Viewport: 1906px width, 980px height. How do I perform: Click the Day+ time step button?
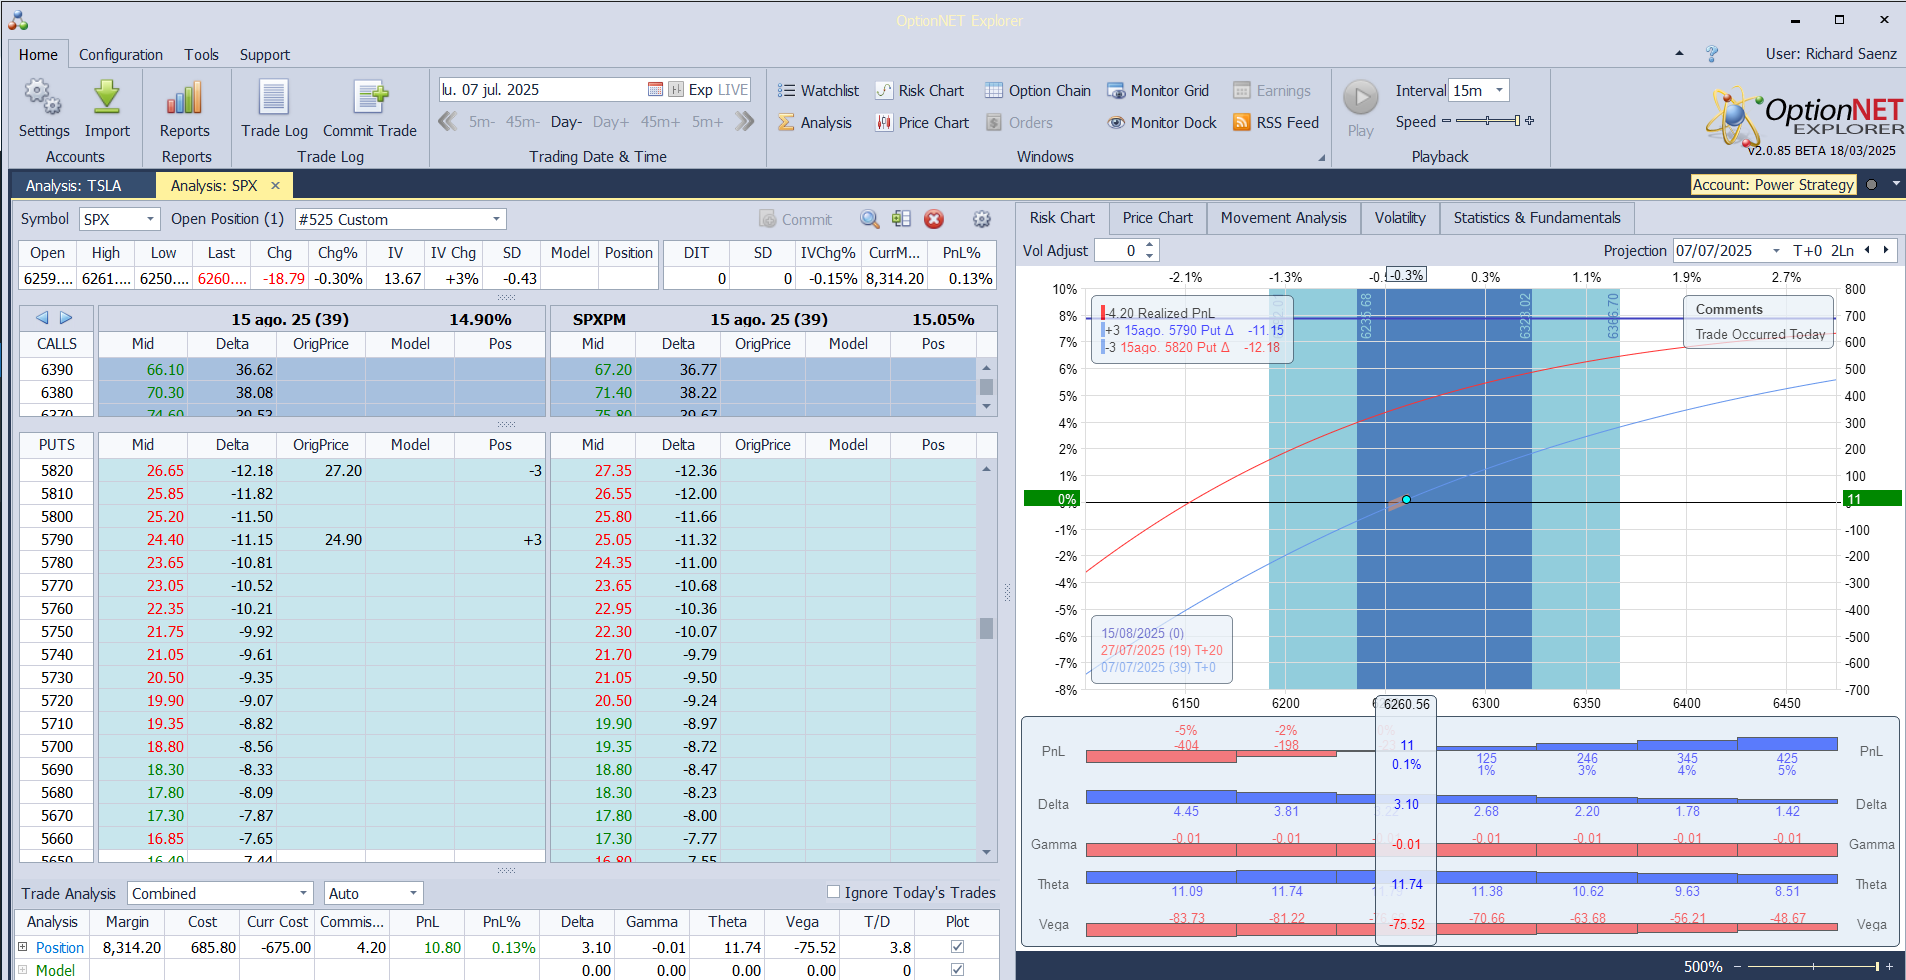tap(610, 122)
